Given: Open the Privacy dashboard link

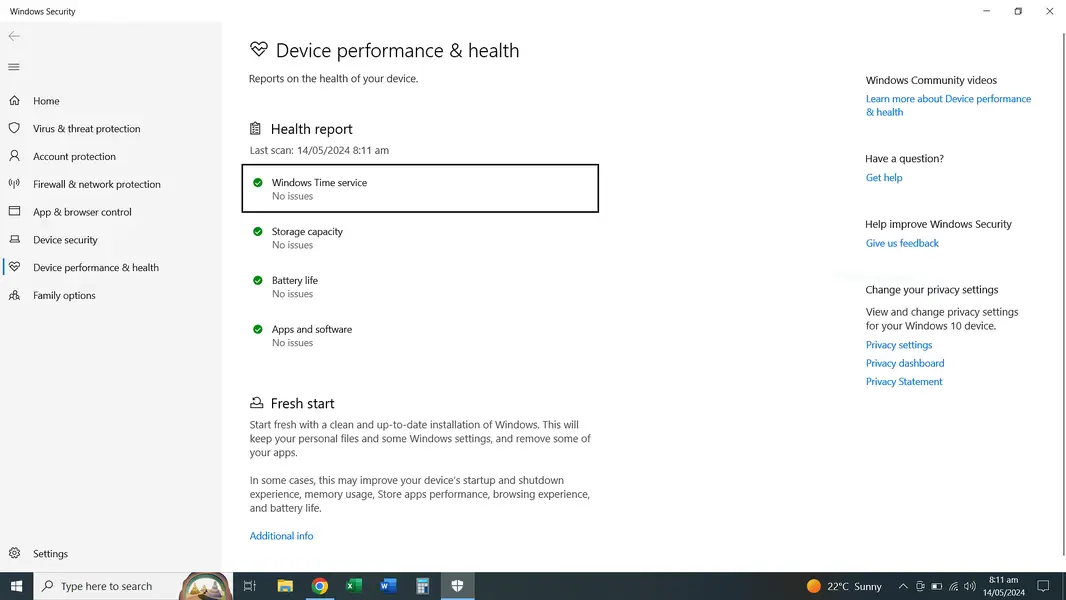Looking at the screenshot, I should point(905,364).
